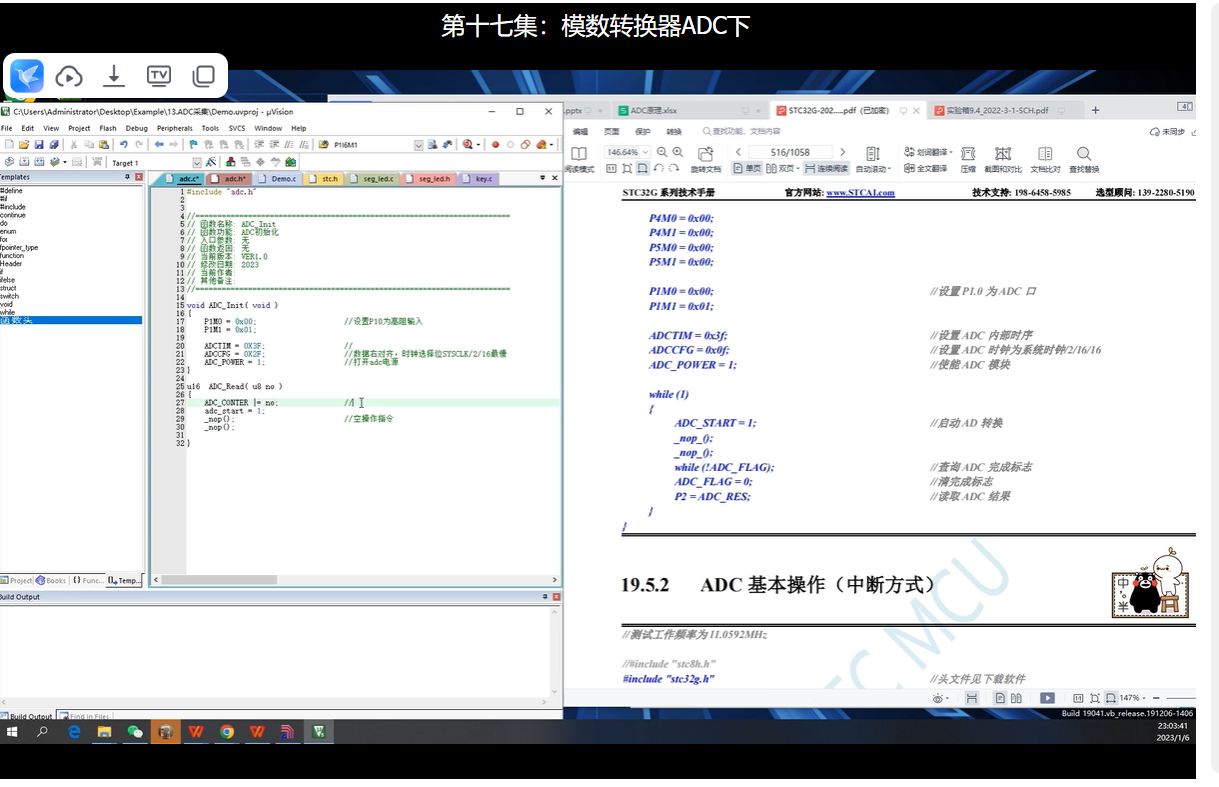Open WeChat from the Windows taskbar
The width and height of the screenshot is (1219, 787).
pyautogui.click(x=135, y=732)
